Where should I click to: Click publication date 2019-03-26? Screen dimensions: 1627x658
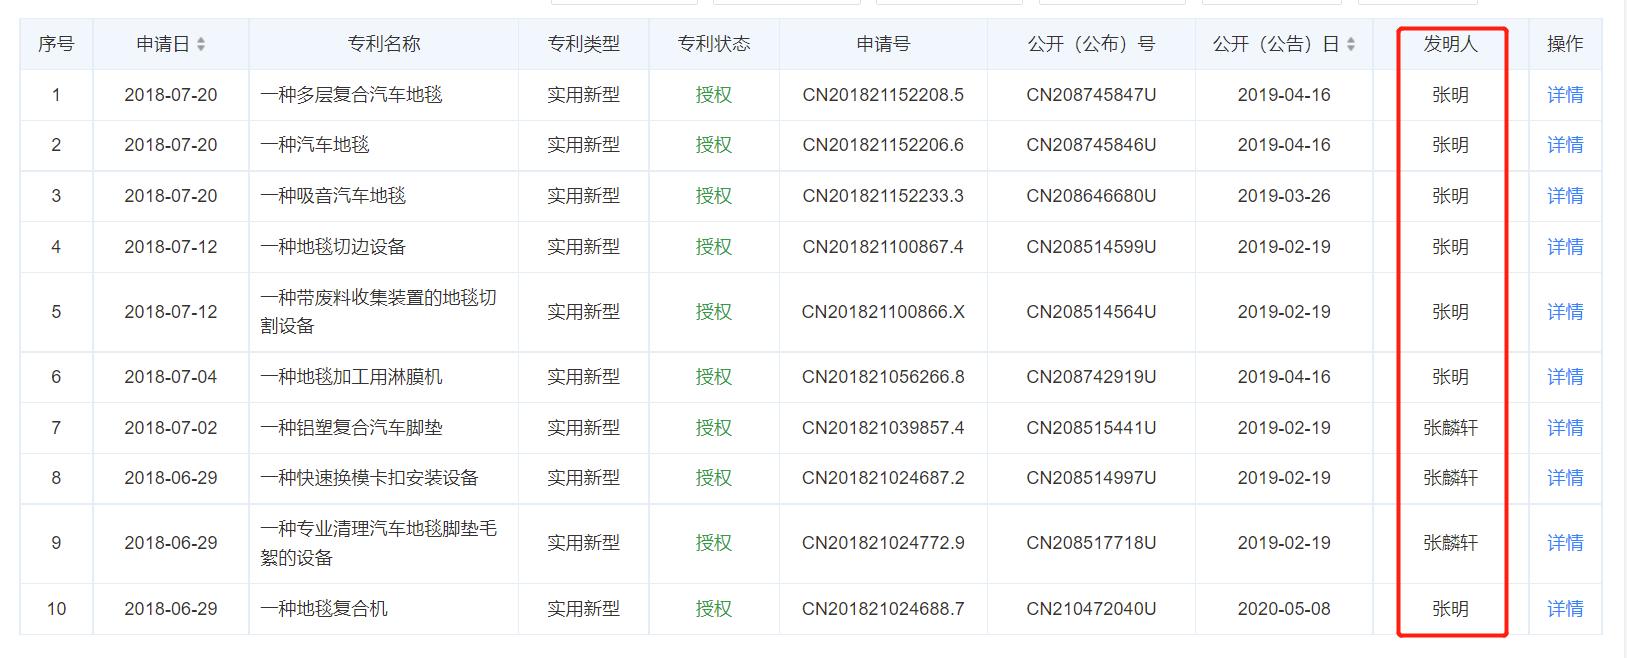point(1284,196)
